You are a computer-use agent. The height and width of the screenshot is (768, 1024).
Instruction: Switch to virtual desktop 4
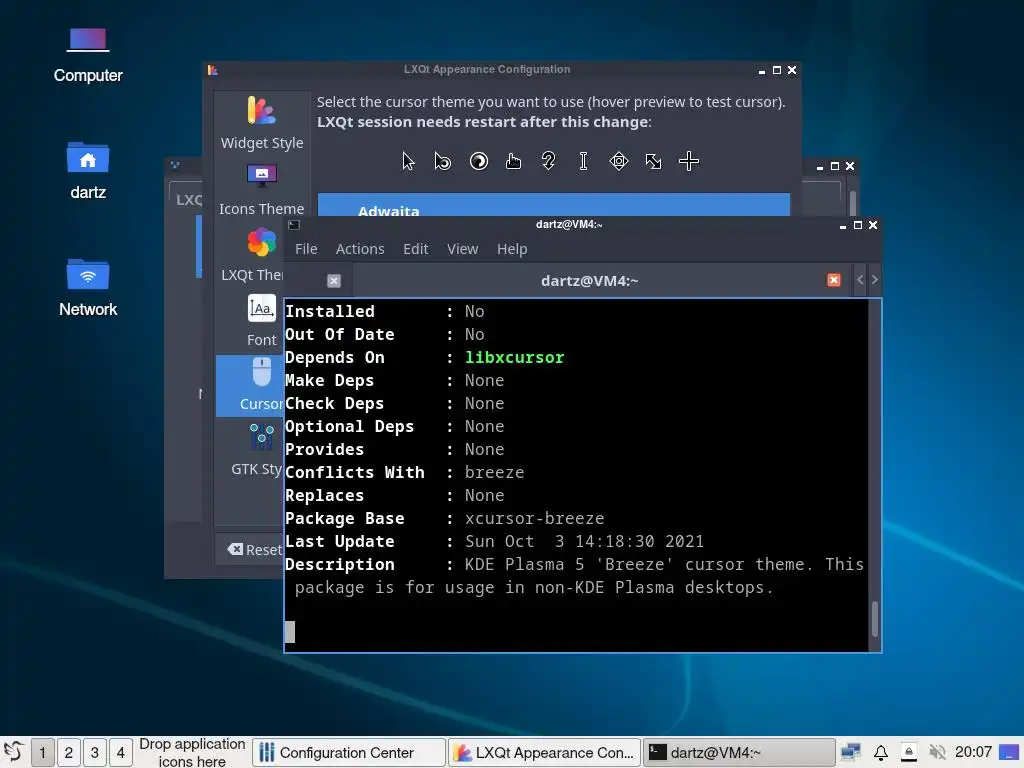point(121,752)
